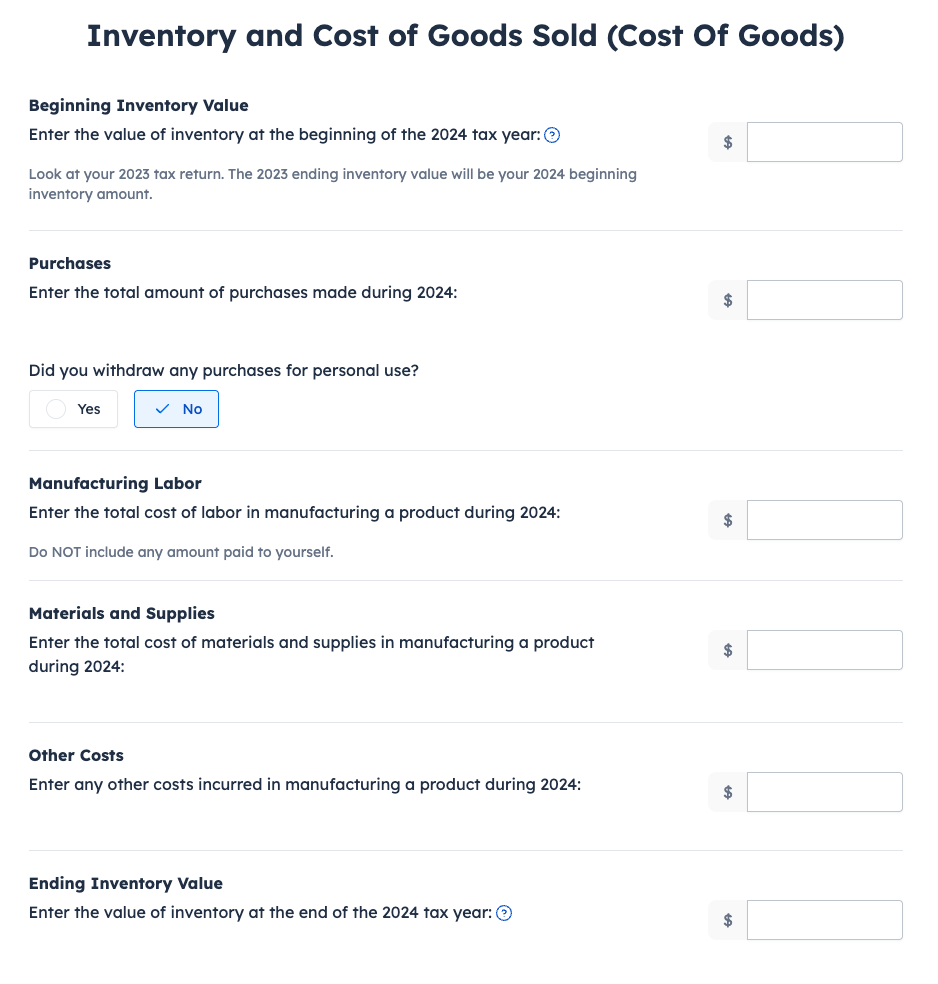
Task: Click dollar sign next to Beginning Inventory field
Action: (x=728, y=142)
